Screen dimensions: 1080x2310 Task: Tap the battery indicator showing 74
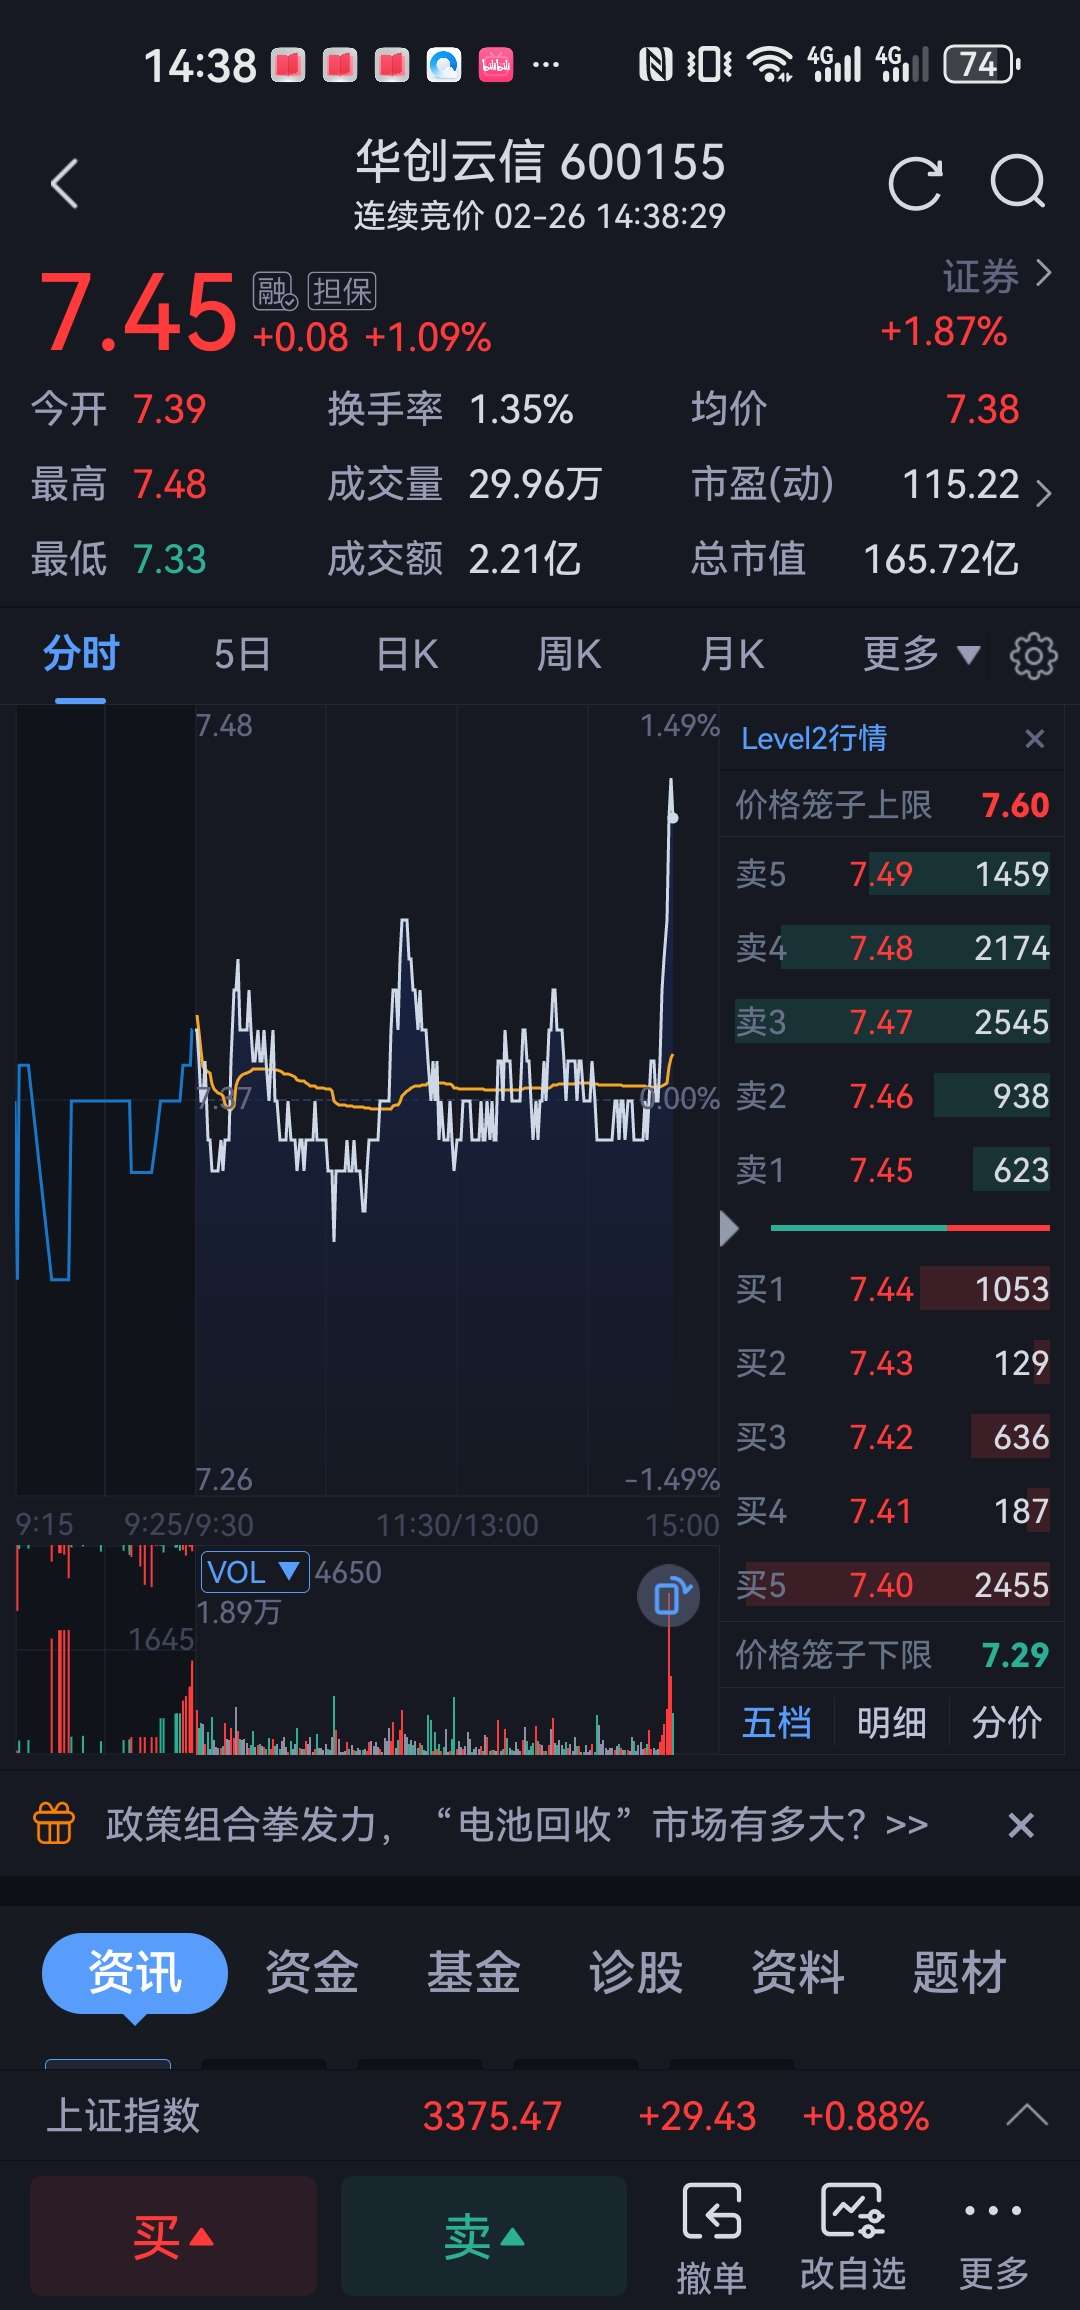click(x=982, y=65)
